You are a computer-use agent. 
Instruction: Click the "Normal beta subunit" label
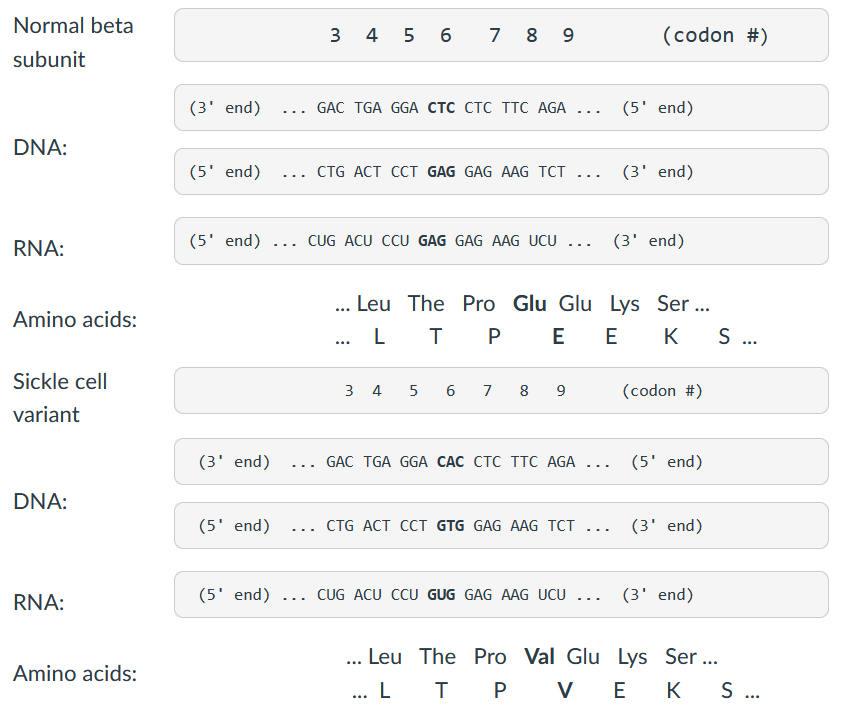[x=73, y=42]
